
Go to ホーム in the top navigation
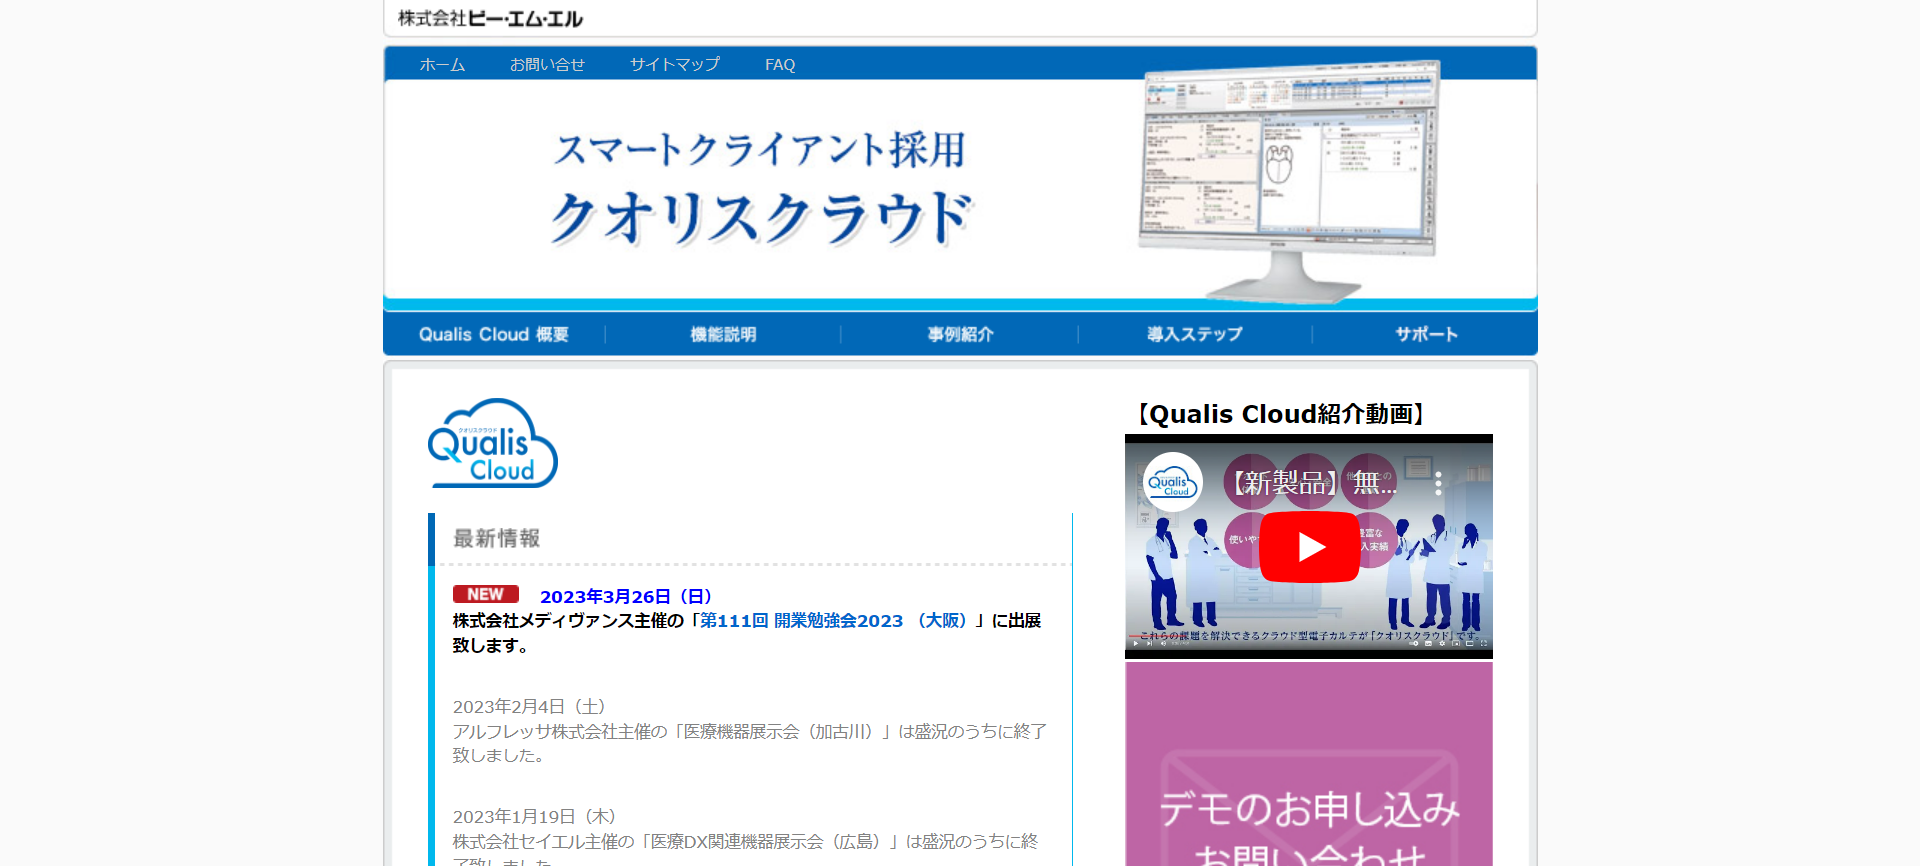click(x=442, y=65)
